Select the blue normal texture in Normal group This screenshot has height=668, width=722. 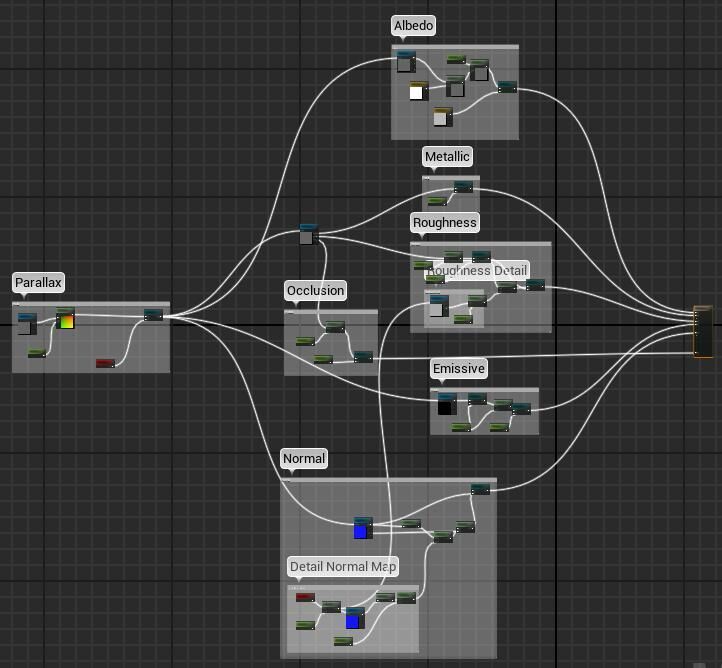[362, 528]
